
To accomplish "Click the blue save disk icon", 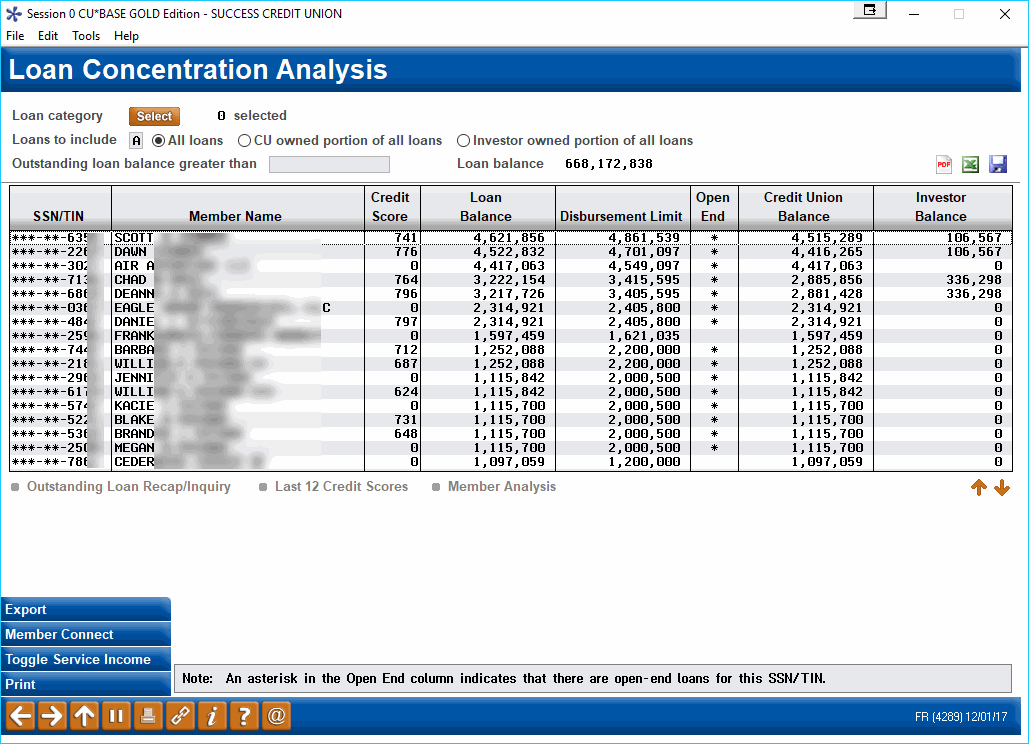I will (998, 164).
